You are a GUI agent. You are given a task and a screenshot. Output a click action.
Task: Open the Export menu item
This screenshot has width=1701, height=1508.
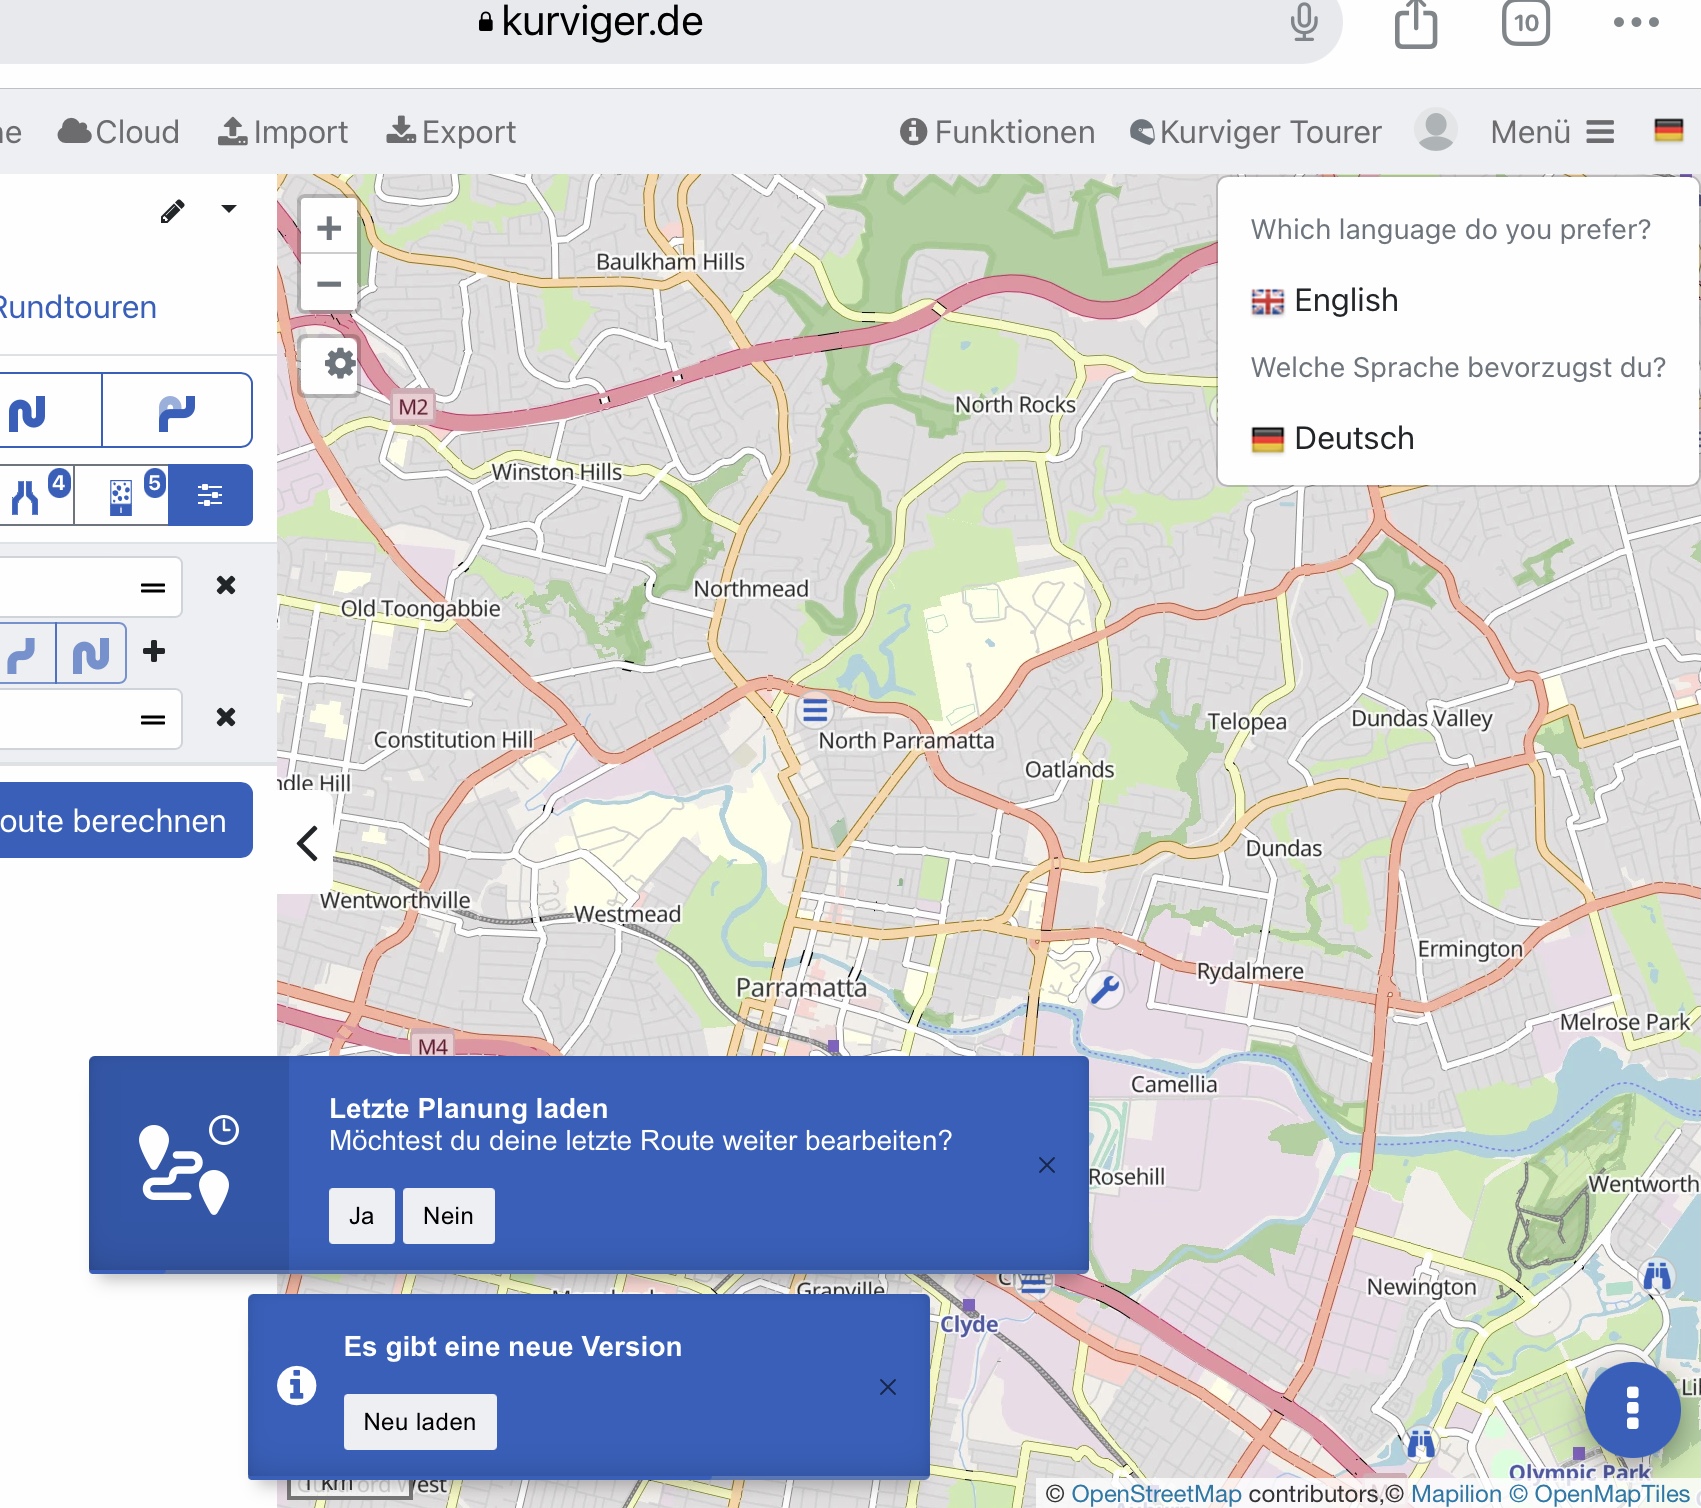coord(451,132)
